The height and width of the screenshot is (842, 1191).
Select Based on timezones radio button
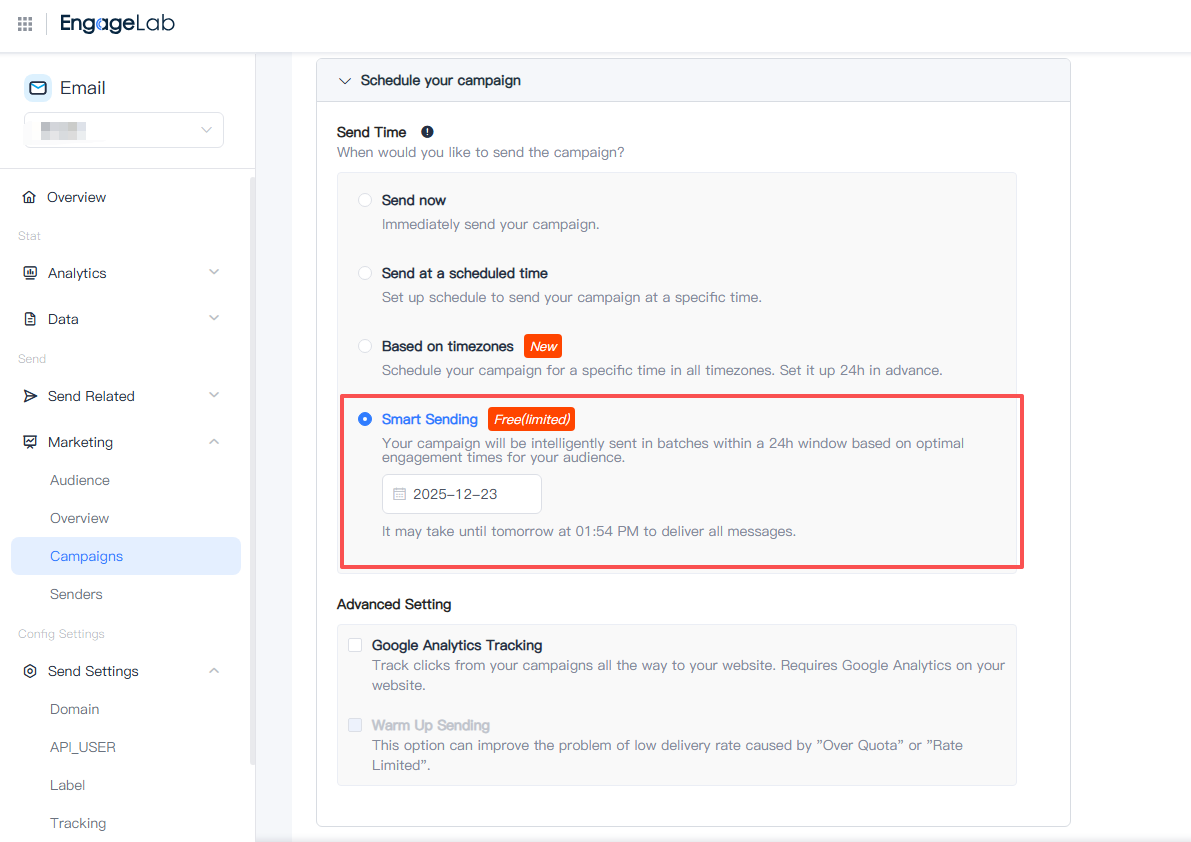click(365, 346)
